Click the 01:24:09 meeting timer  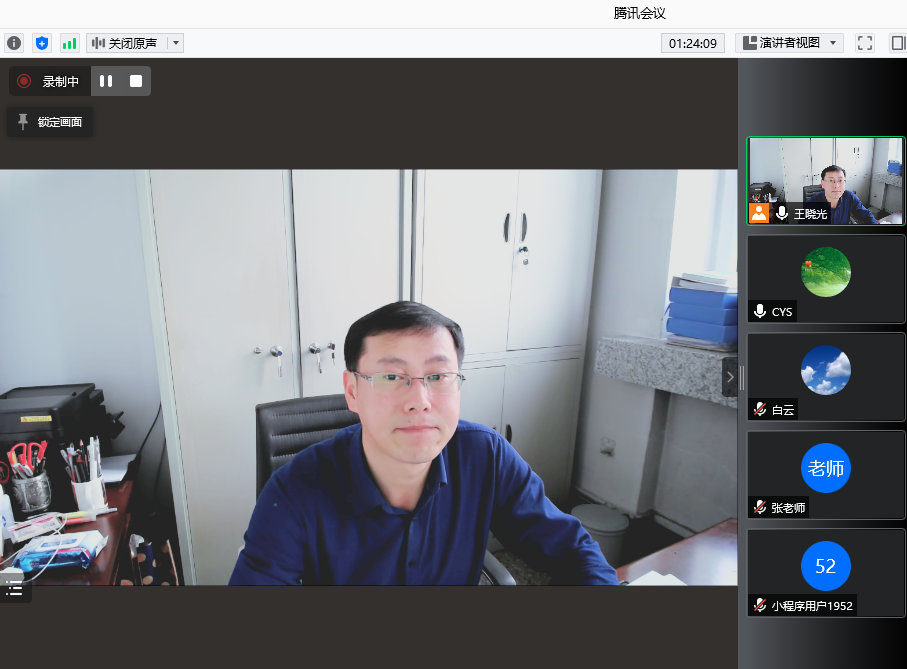click(692, 43)
